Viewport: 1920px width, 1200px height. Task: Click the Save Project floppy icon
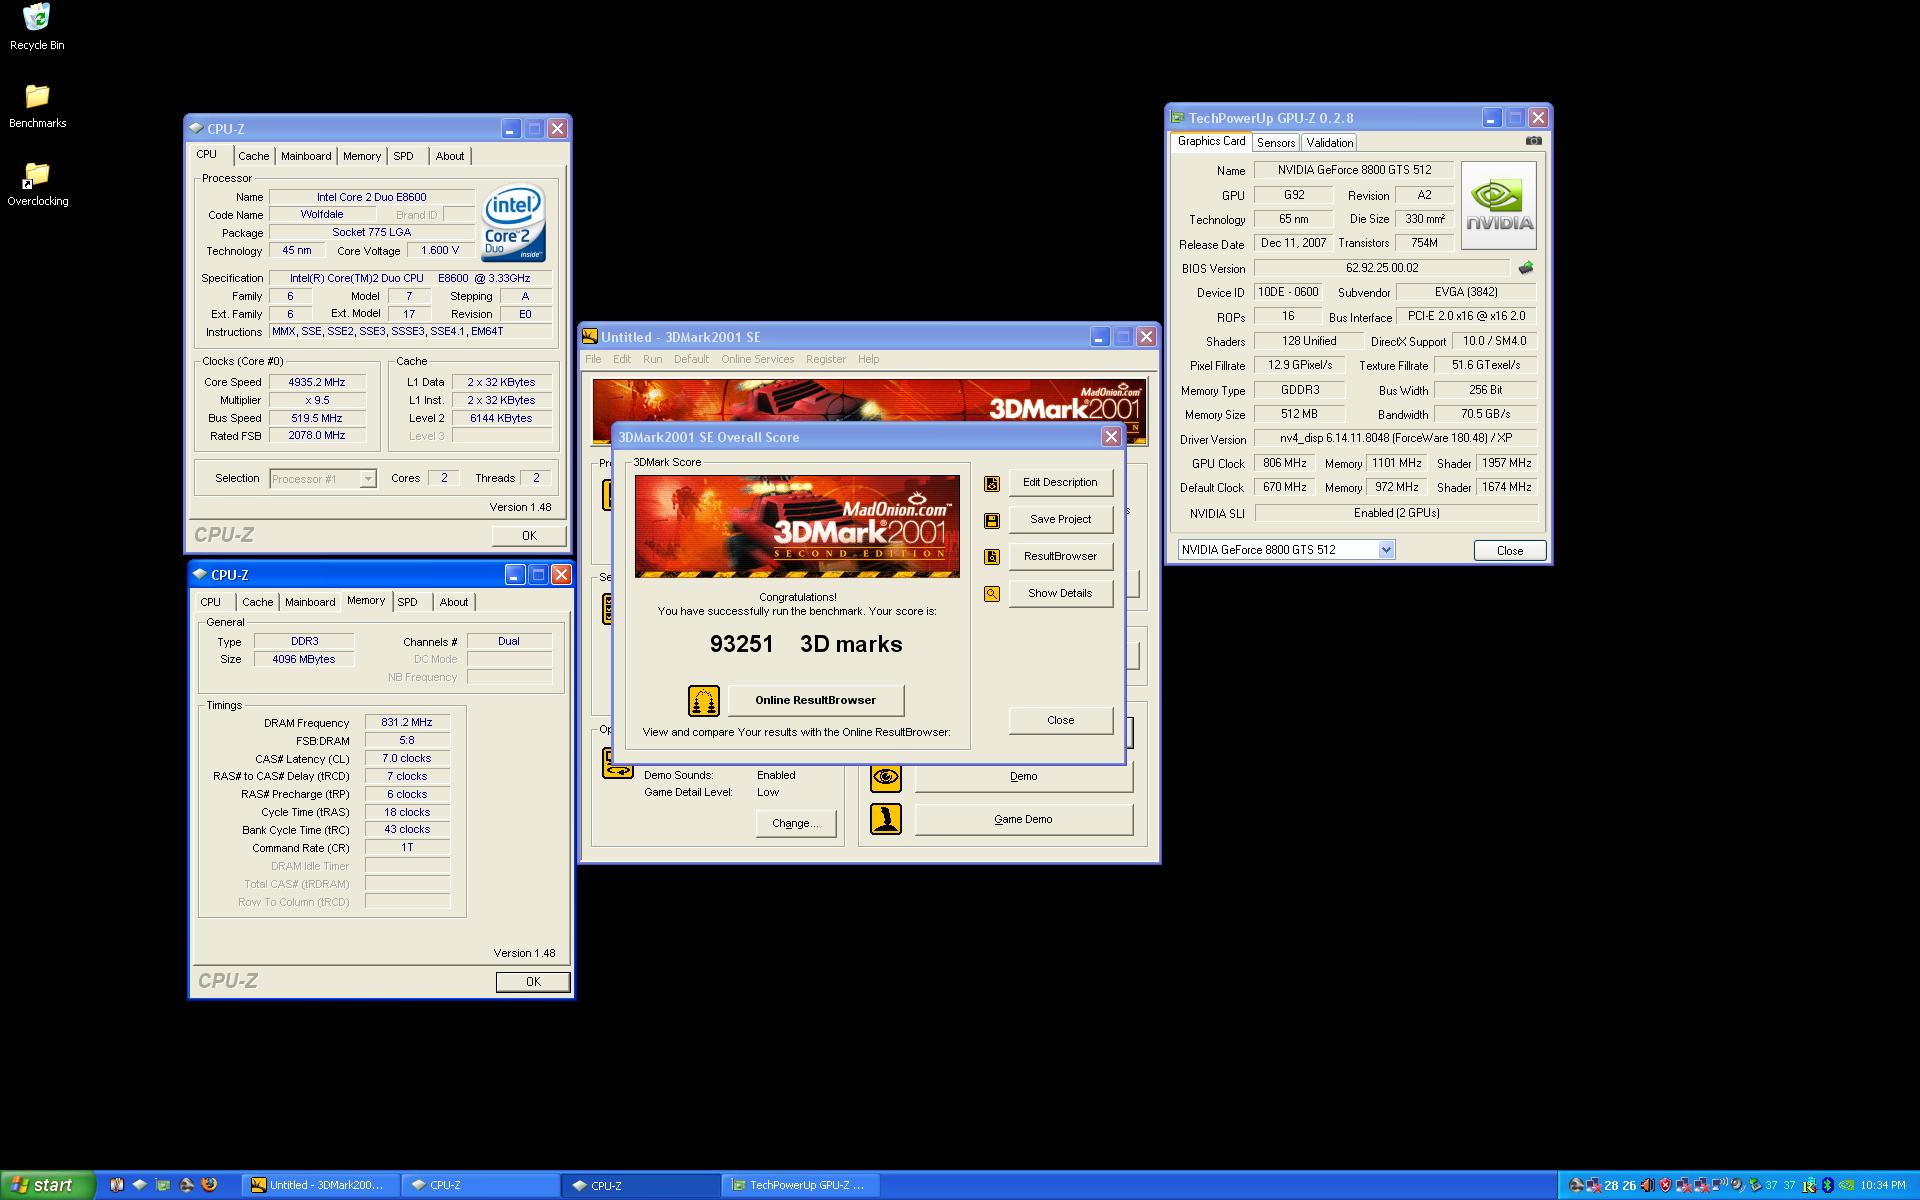click(992, 520)
